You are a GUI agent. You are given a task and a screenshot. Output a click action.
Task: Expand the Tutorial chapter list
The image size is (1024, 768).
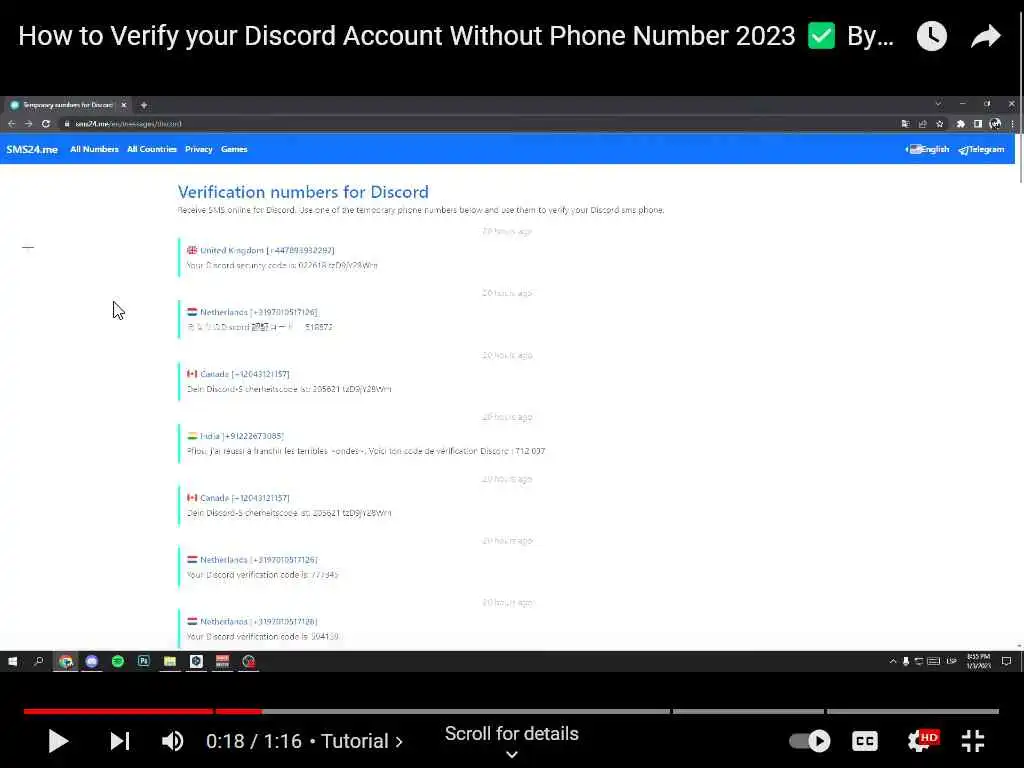point(362,741)
